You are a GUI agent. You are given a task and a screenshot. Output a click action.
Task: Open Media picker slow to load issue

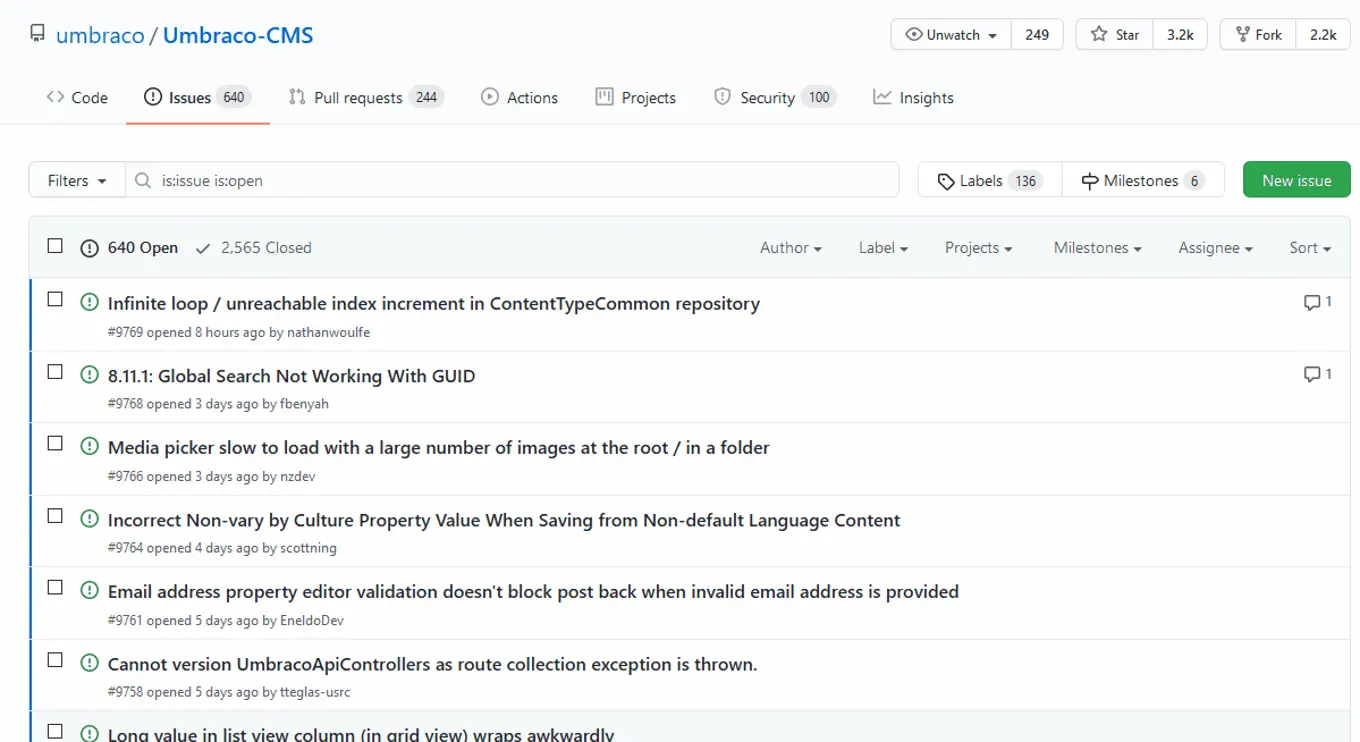point(438,447)
